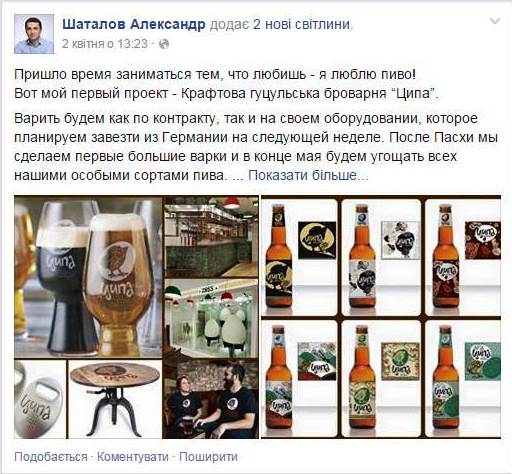Open the post timestamp 2 квітня о 13:23

tap(104, 44)
